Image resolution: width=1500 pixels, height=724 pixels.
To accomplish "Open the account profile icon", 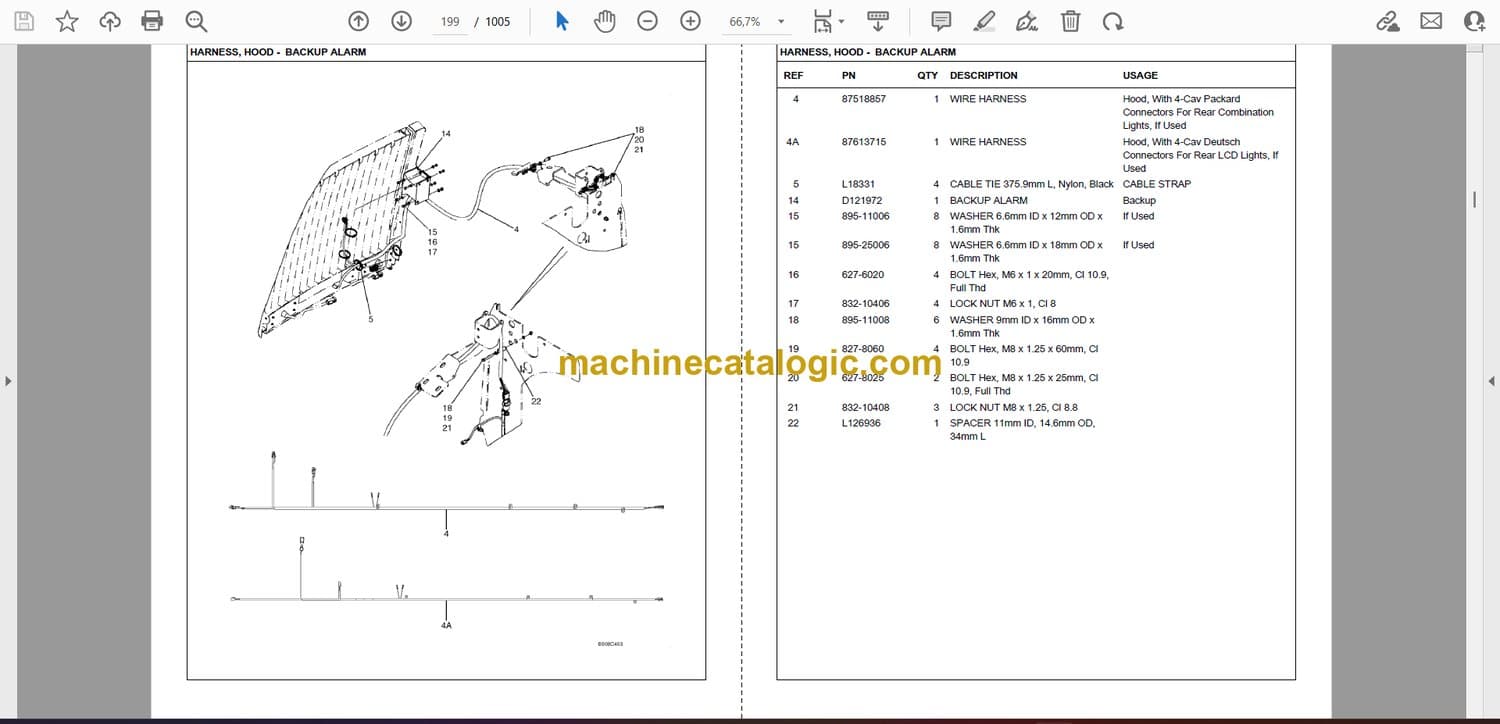I will (x=1475, y=21).
